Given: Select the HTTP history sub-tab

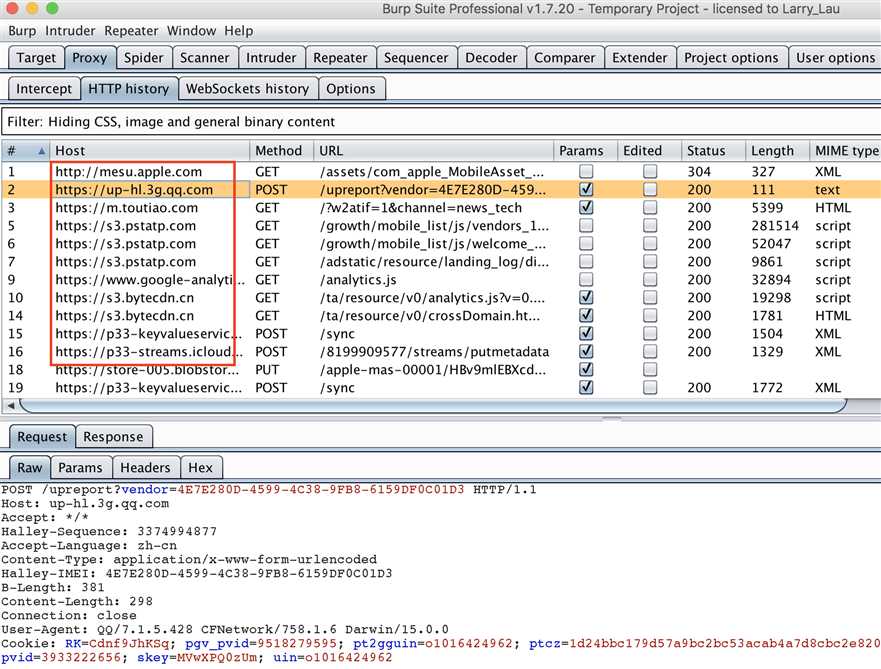Looking at the screenshot, I should click(129, 89).
